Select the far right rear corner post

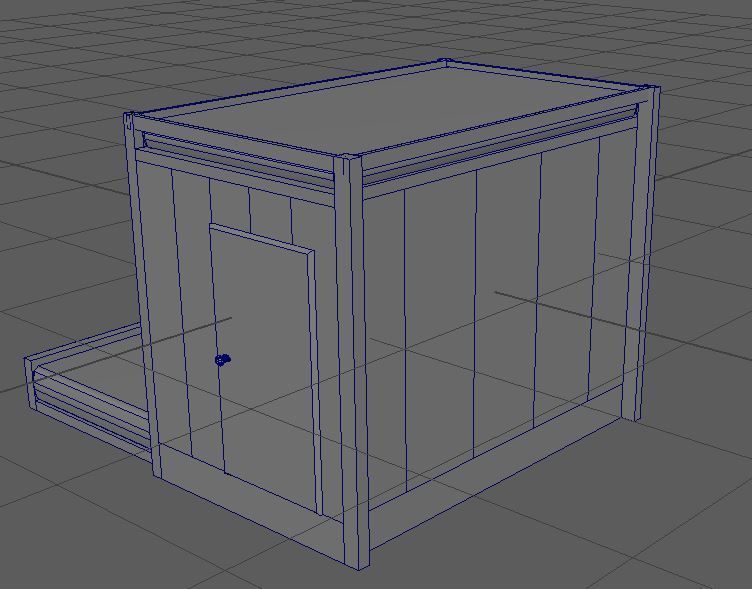[641, 253]
